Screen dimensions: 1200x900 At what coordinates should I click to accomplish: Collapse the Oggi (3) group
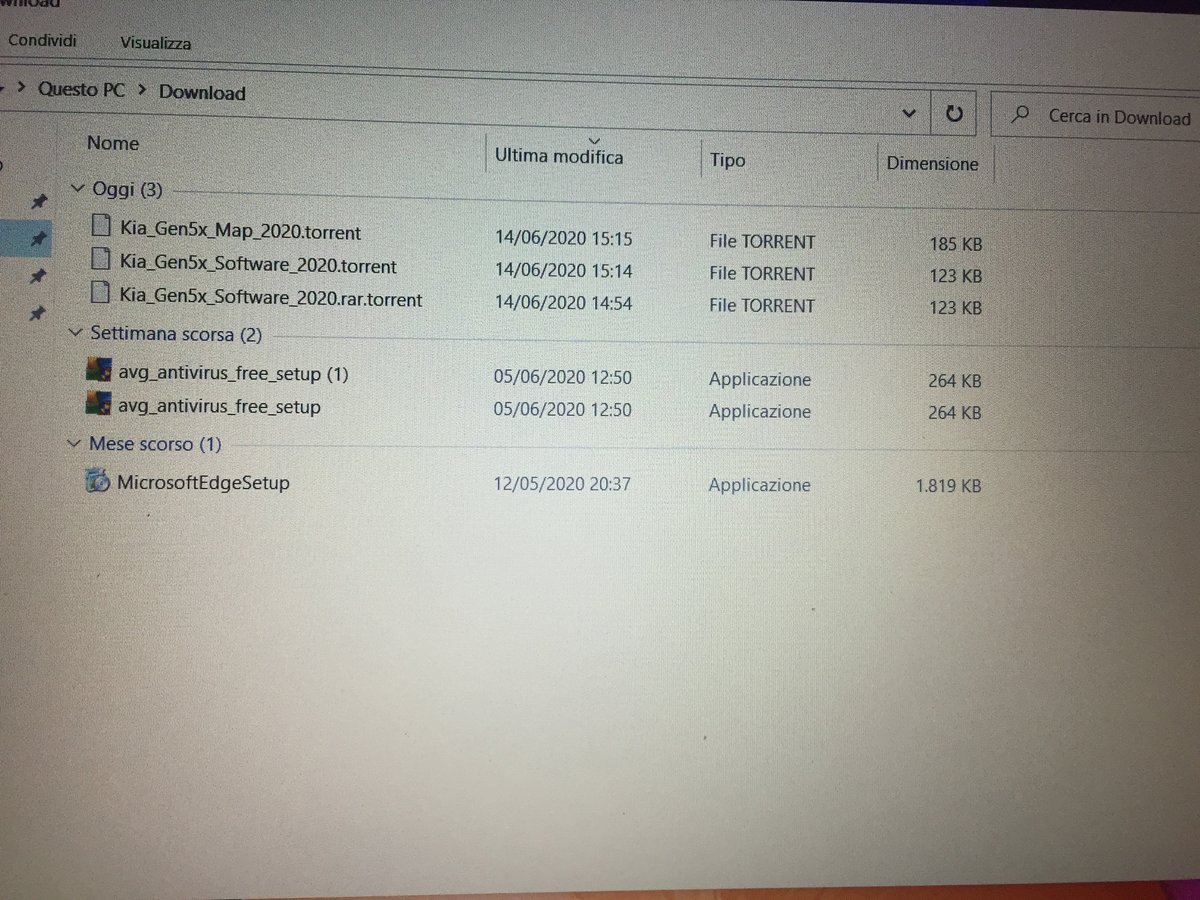(78, 187)
